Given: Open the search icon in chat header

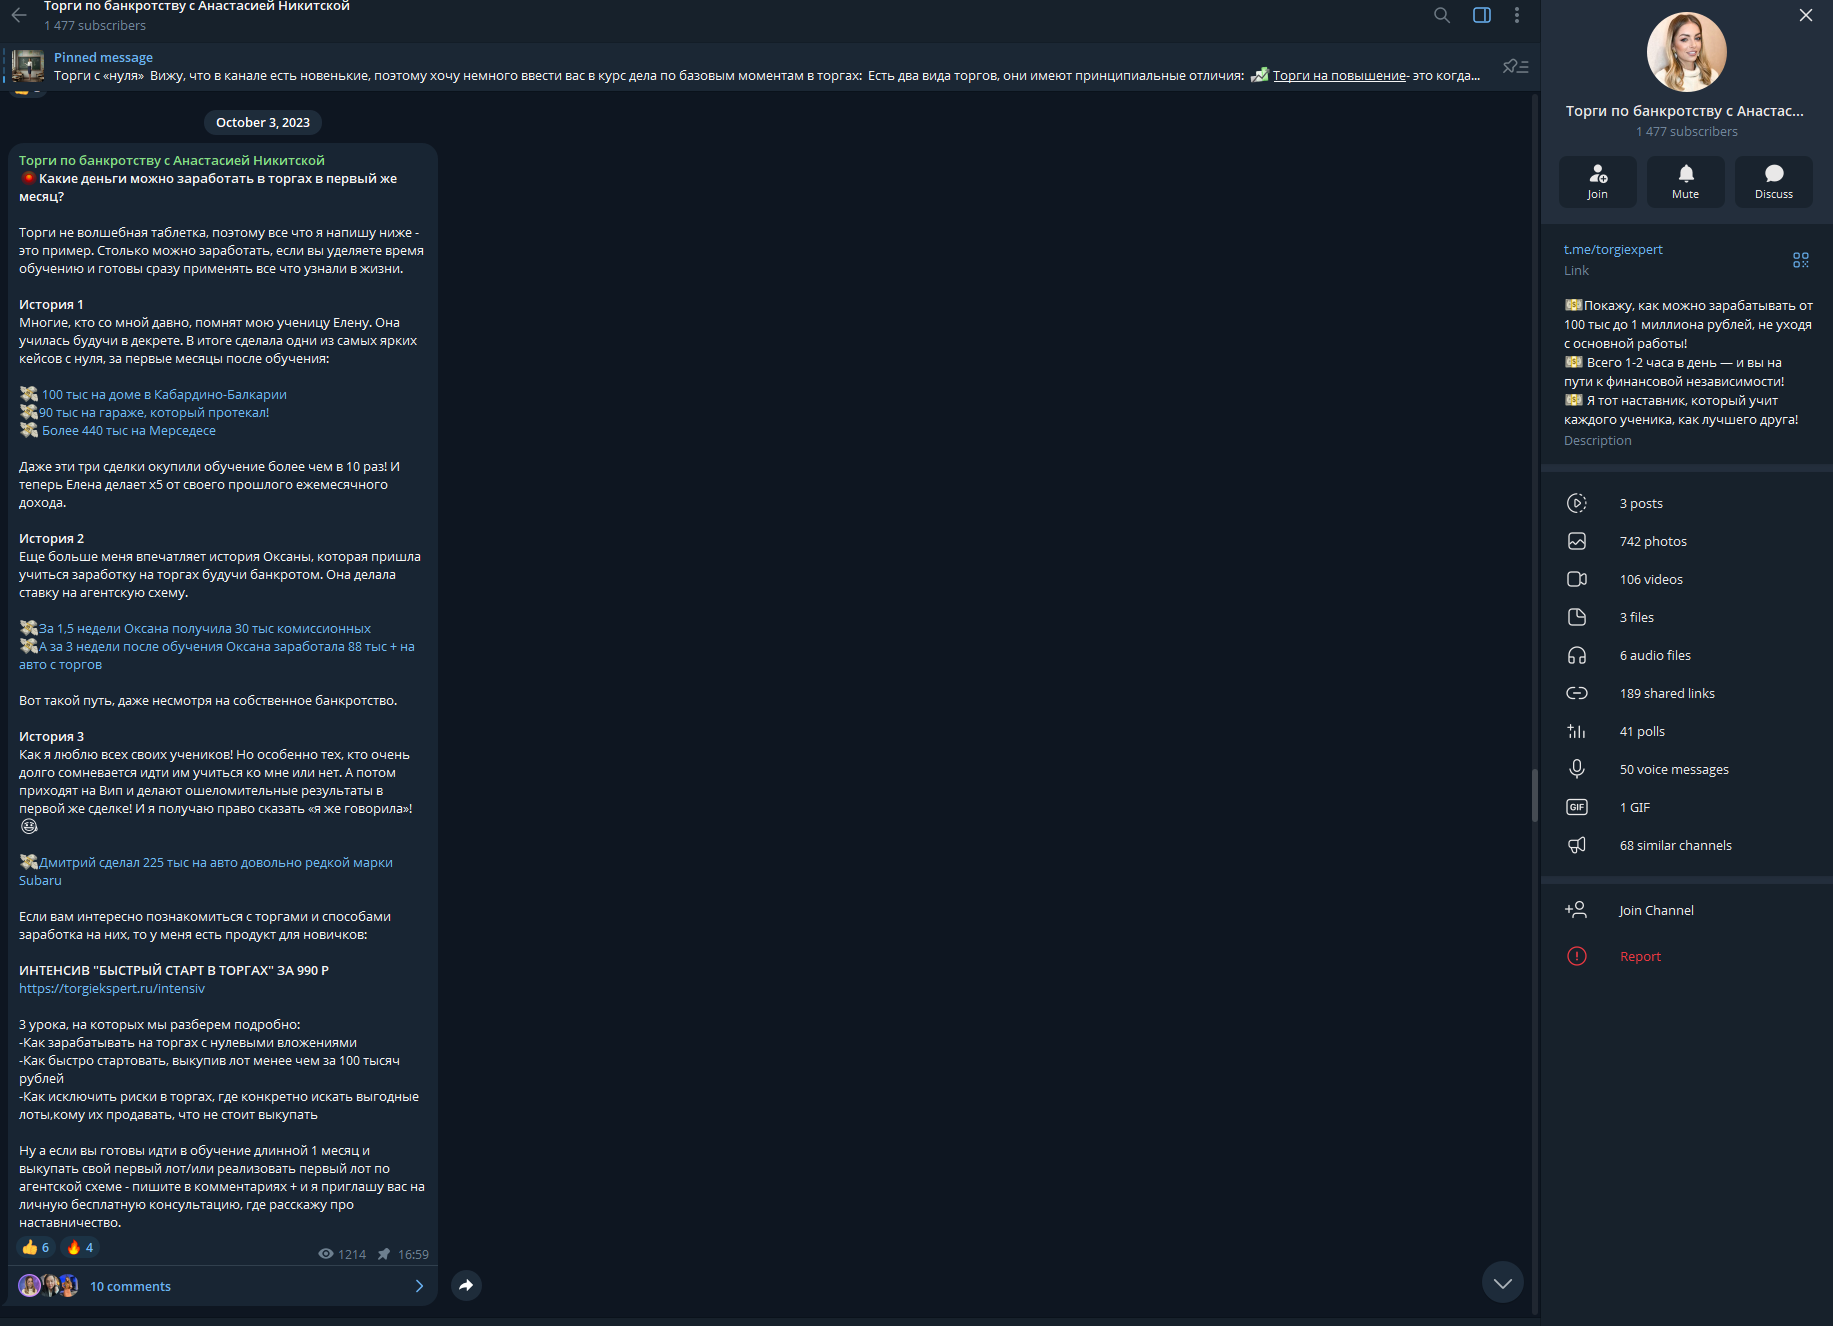Looking at the screenshot, I should (x=1441, y=15).
